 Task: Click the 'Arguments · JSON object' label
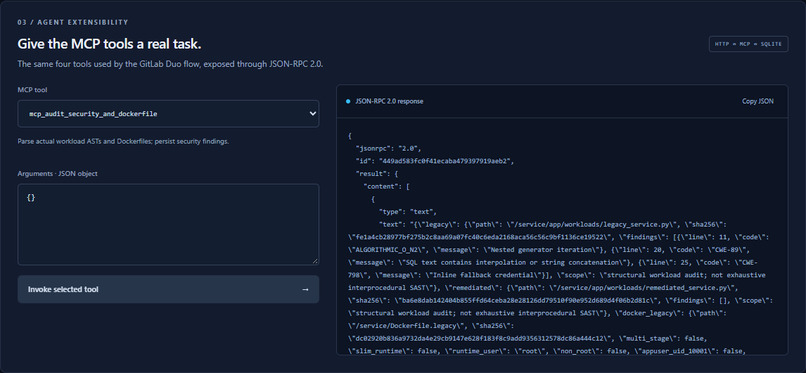[x=58, y=174]
